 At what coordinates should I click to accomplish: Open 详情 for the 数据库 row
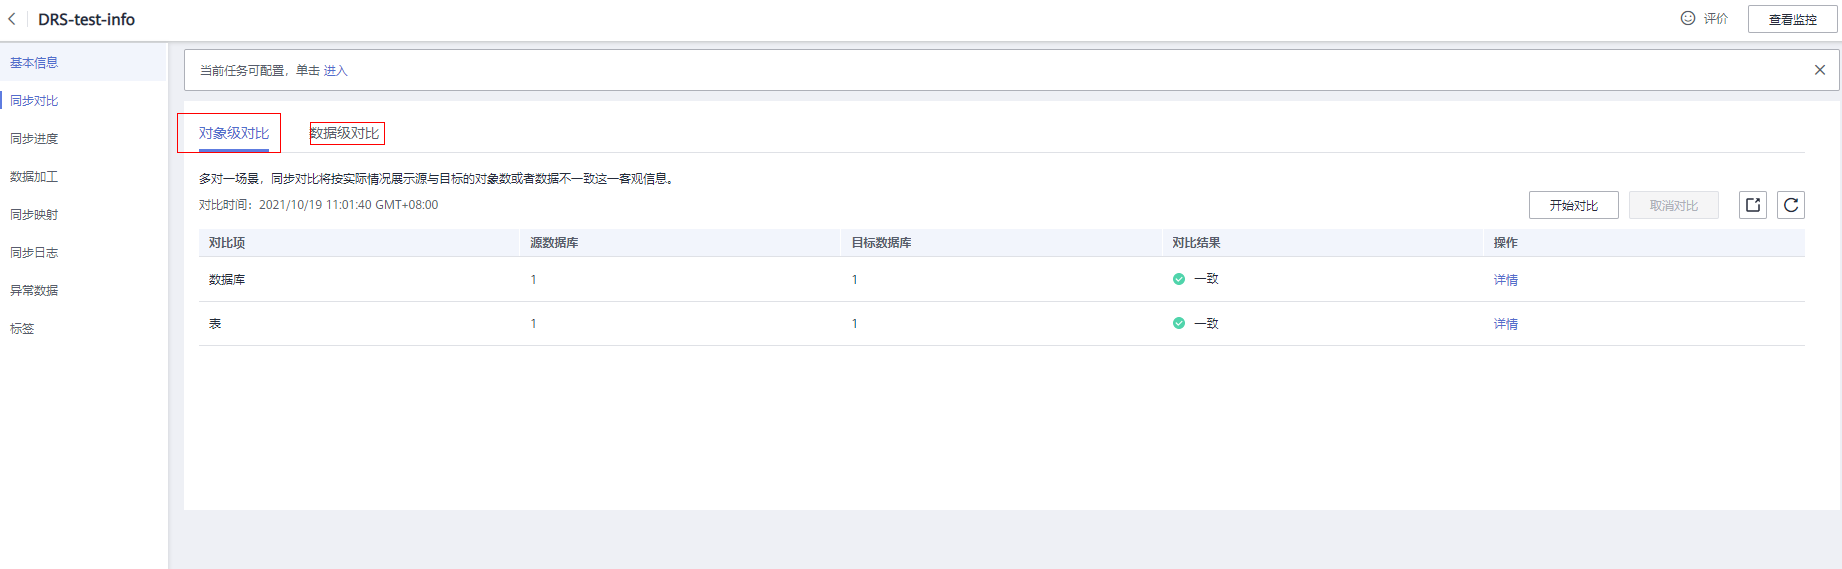(x=1505, y=280)
